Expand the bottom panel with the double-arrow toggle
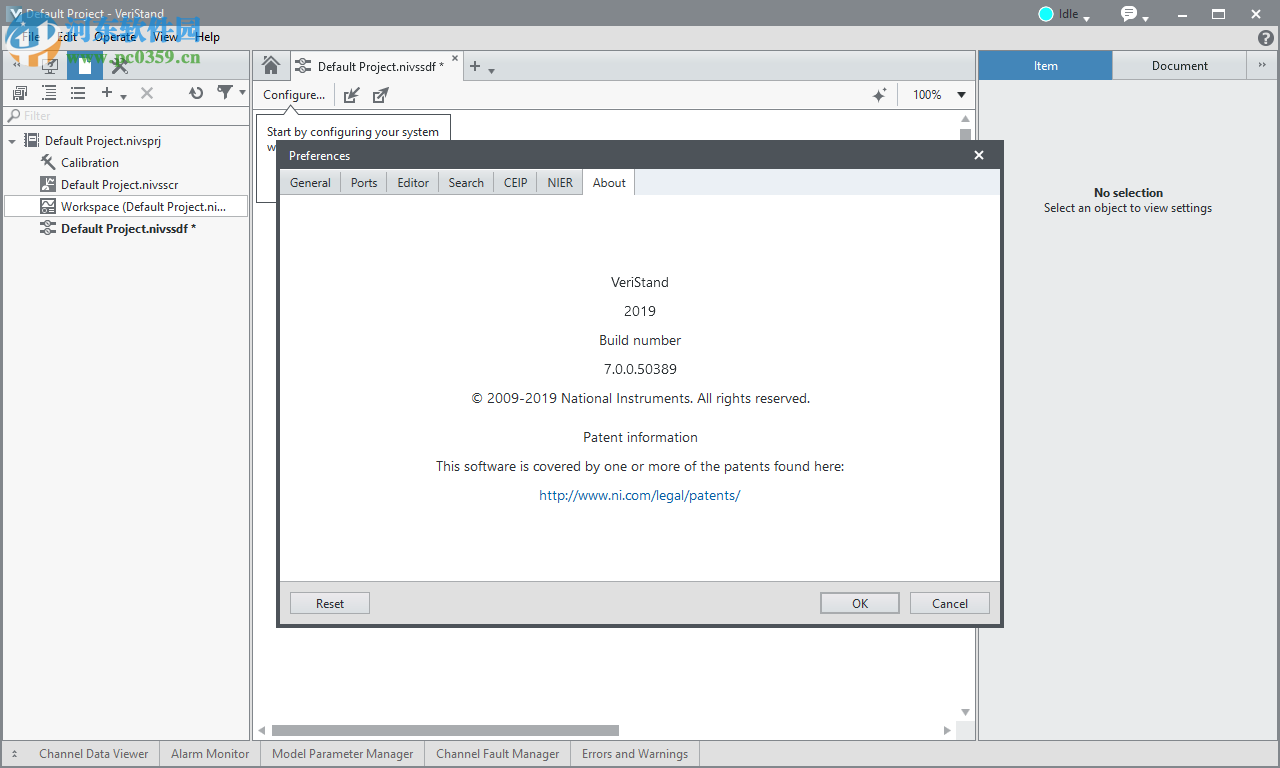 [14, 754]
